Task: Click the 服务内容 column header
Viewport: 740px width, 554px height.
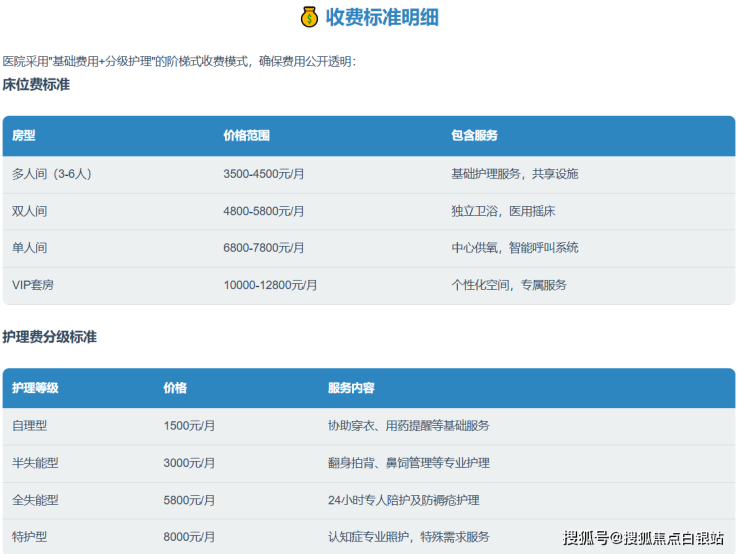Action: point(351,388)
